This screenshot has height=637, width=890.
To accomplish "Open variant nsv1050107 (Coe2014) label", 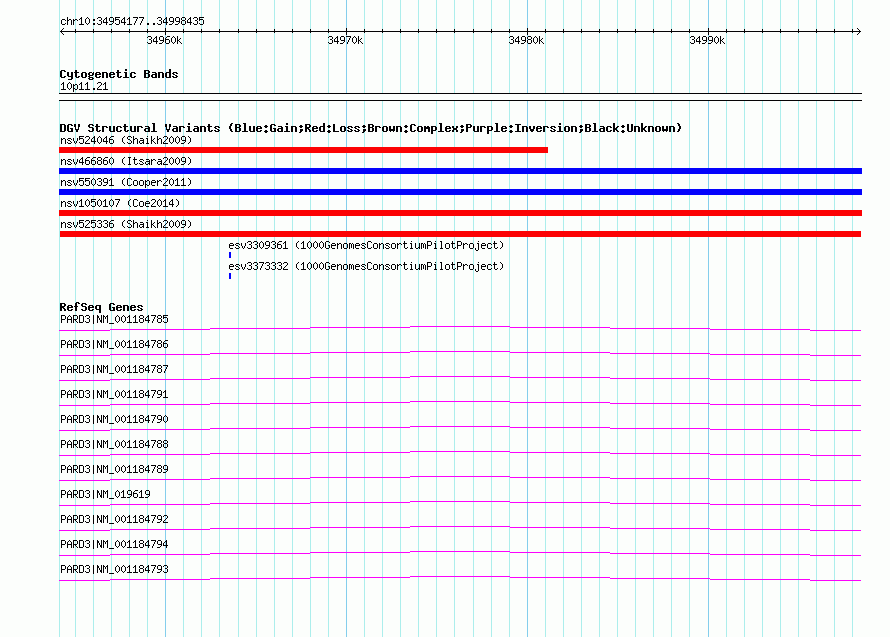I will 120,203.
